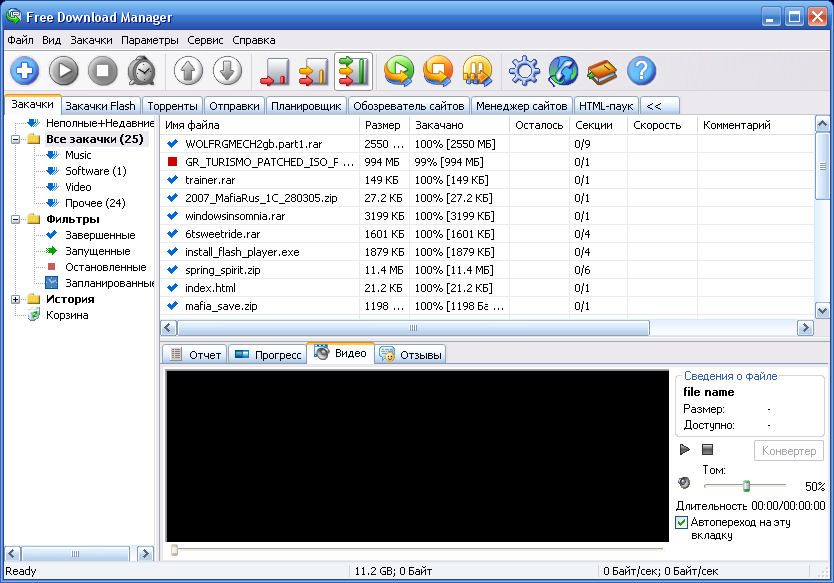Open the Справка menu
Screen dimensions: 834x583
pyautogui.click(x=254, y=40)
